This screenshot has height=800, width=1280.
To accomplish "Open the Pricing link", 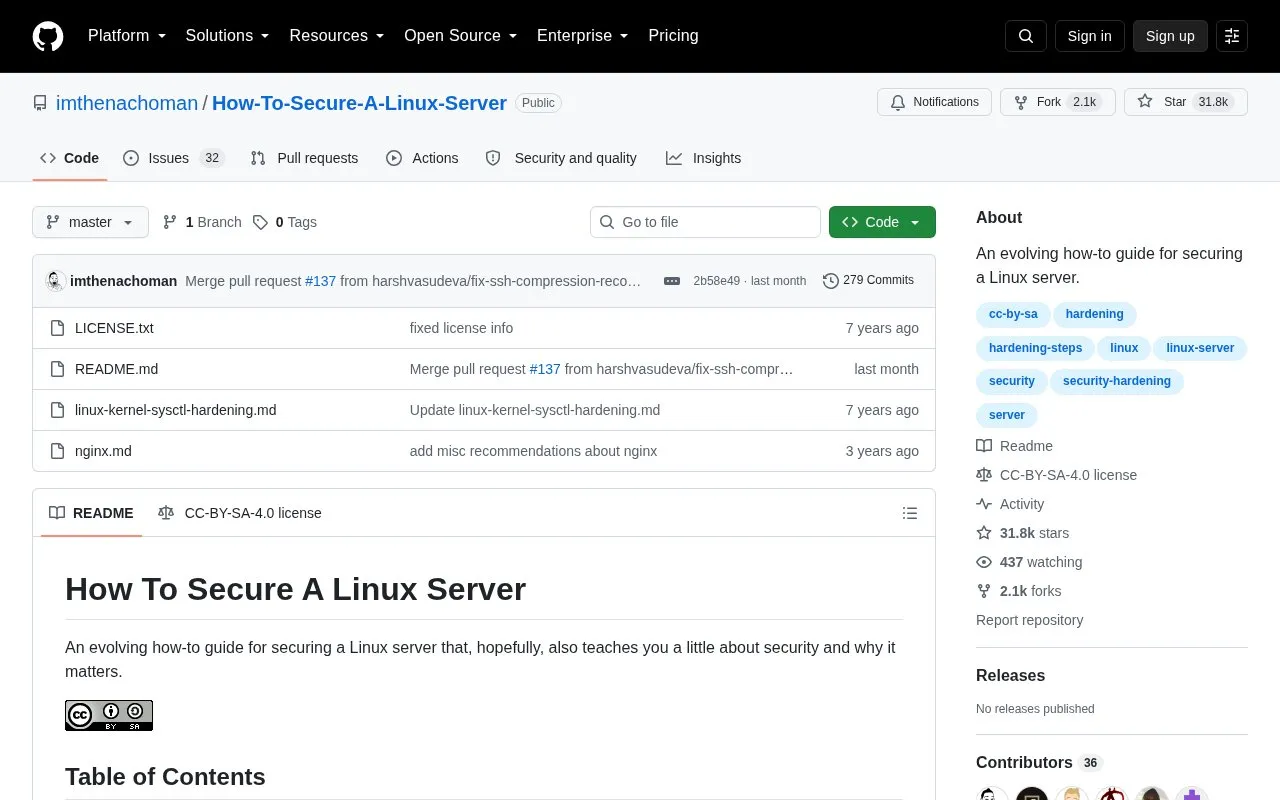I will click(673, 36).
